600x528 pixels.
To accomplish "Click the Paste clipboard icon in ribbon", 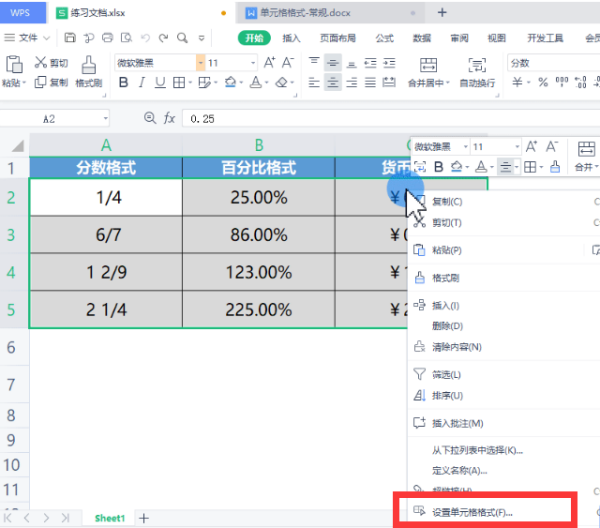I will tap(14, 64).
